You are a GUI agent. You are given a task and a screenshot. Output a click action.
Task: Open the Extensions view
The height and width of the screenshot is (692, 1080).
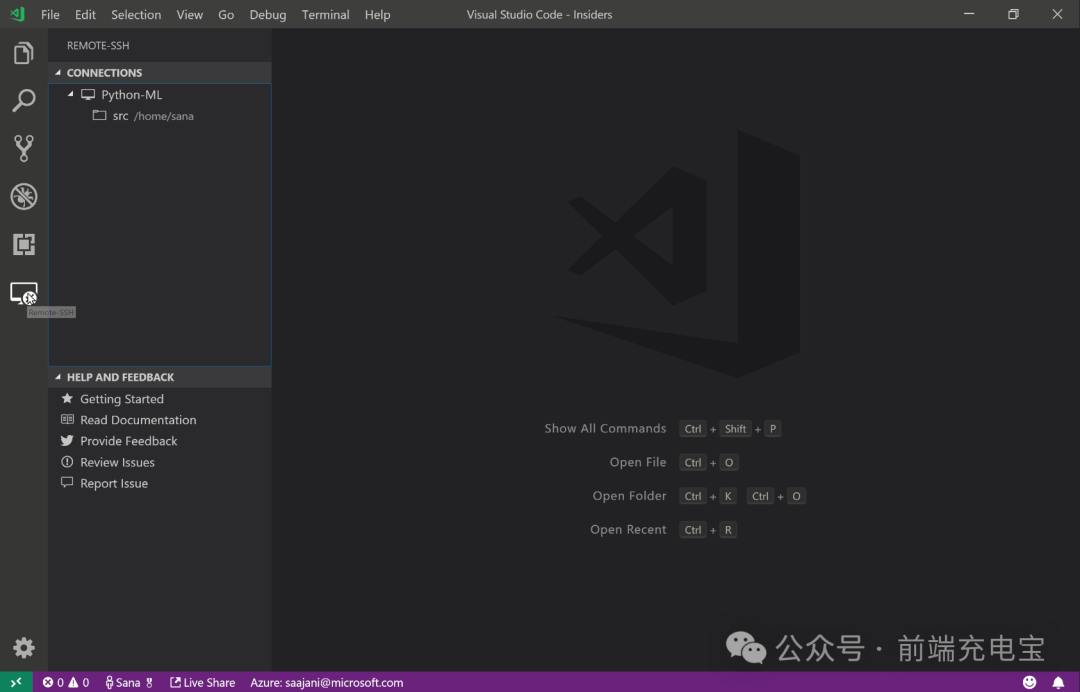[23, 244]
